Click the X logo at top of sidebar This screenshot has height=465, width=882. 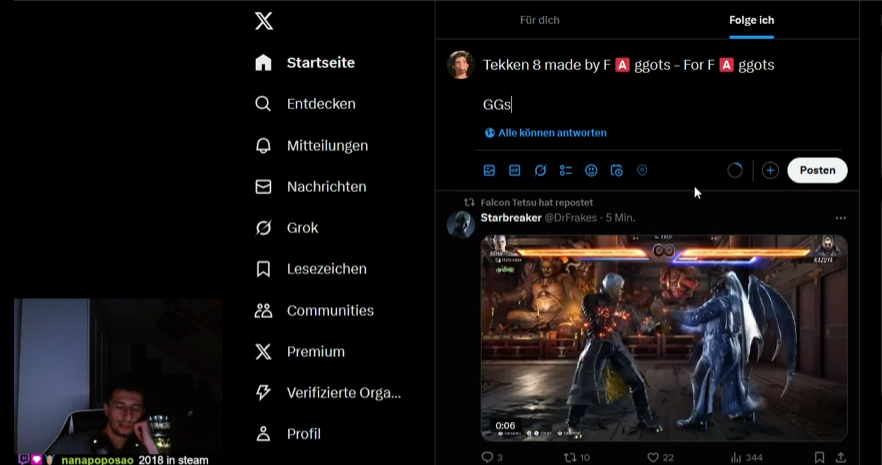point(264,21)
